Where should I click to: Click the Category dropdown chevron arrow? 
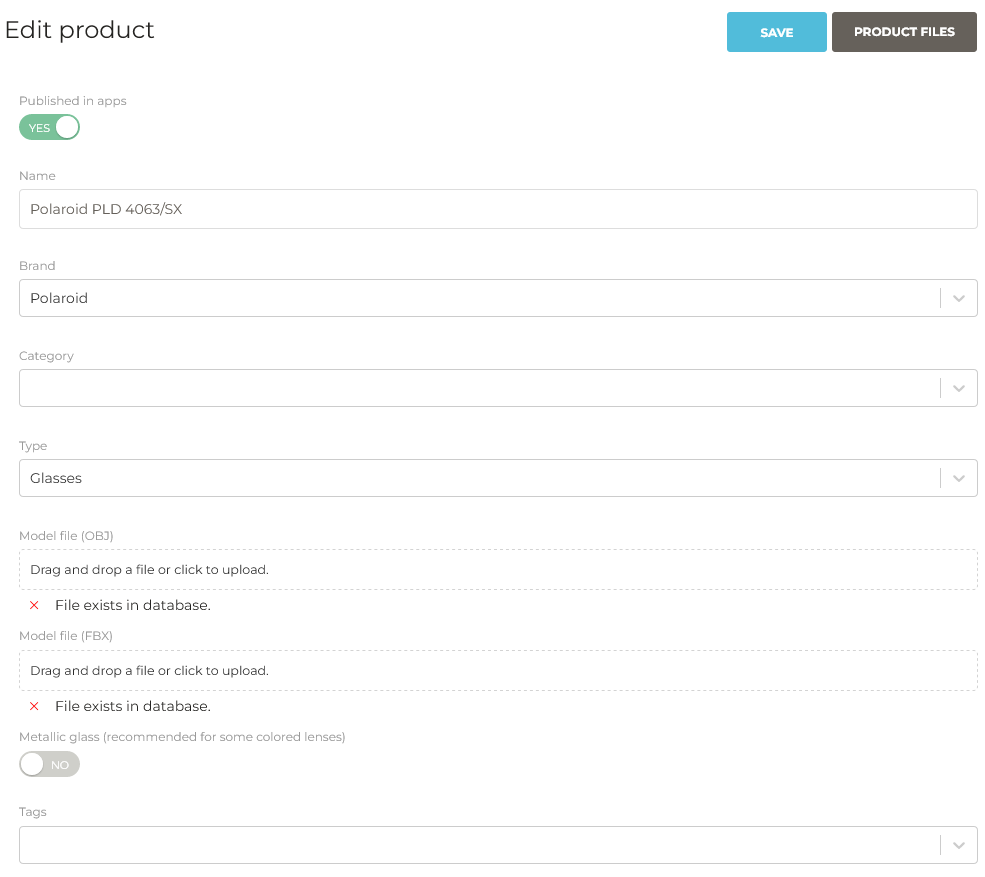click(x=958, y=388)
